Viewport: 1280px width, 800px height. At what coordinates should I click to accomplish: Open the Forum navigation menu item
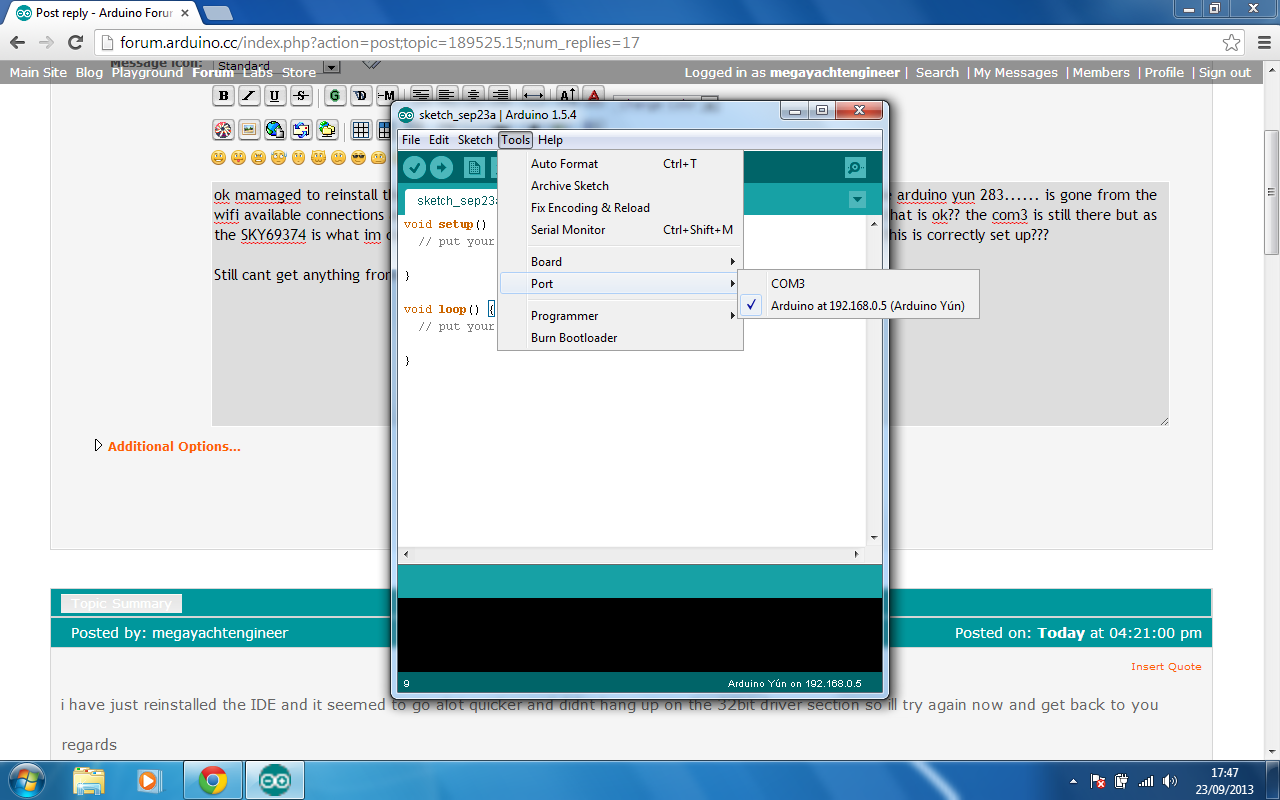pos(212,72)
